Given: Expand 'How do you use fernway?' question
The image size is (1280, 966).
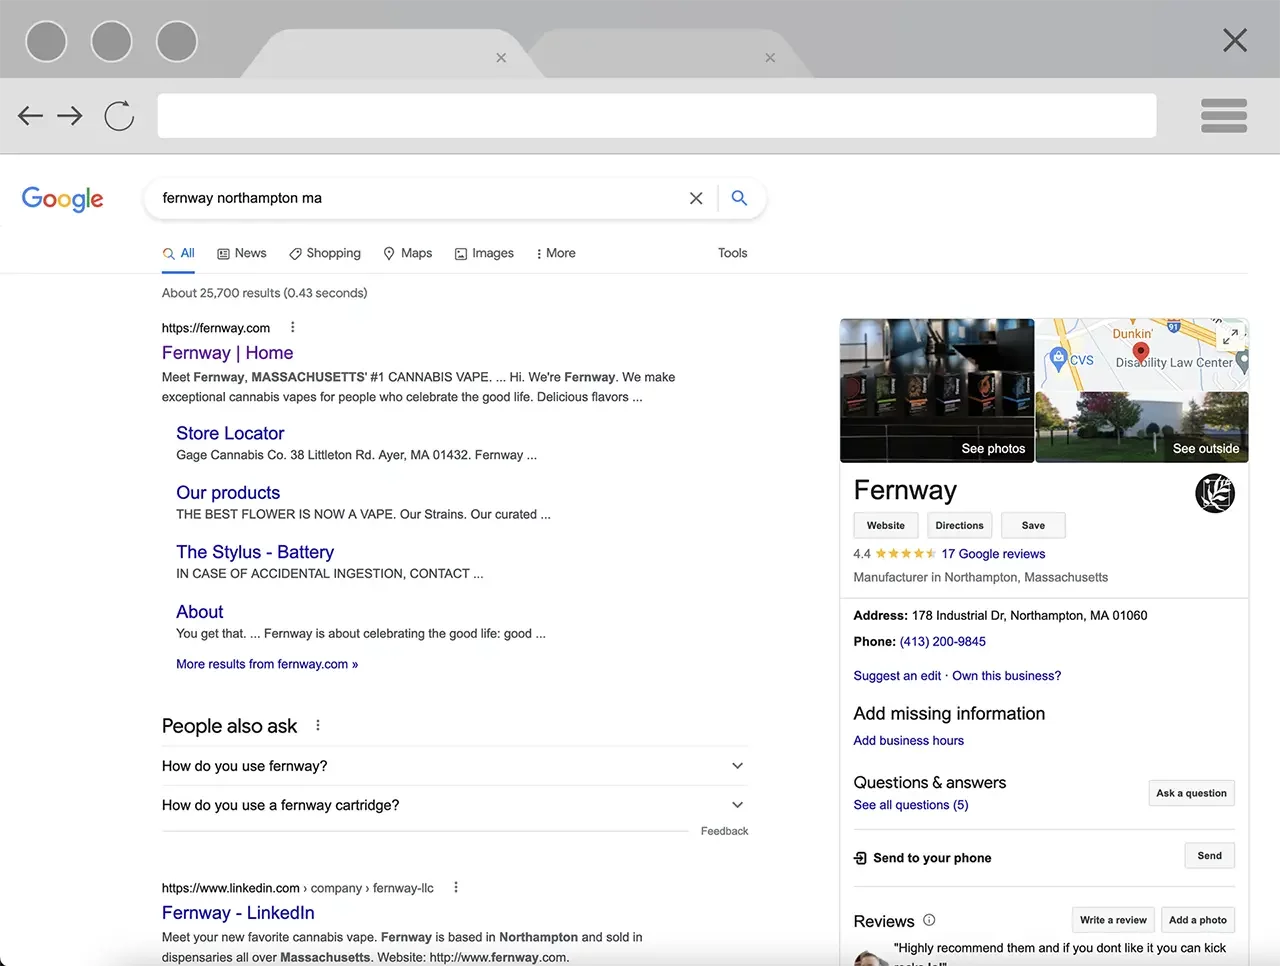Looking at the screenshot, I should 455,766.
